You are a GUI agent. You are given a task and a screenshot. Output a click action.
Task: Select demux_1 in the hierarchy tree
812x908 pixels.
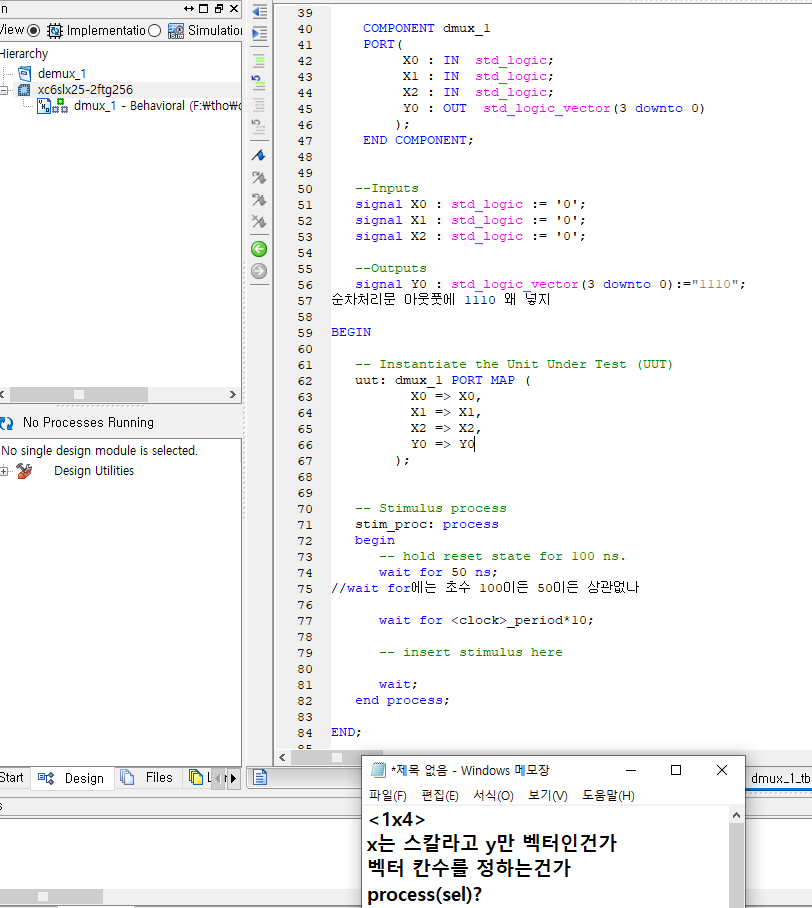(x=62, y=74)
